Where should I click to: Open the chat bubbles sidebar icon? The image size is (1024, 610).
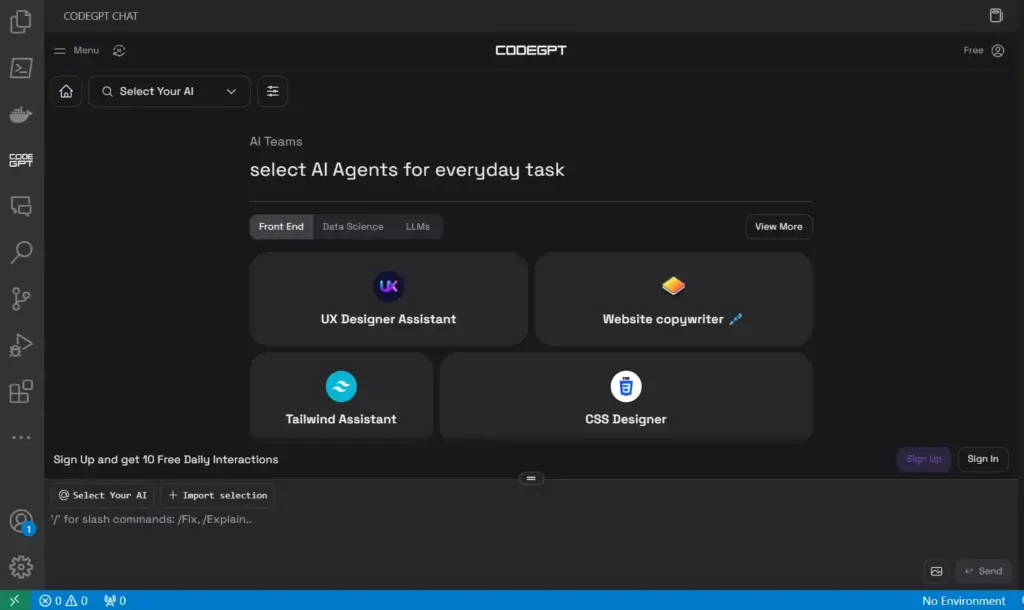(21, 206)
